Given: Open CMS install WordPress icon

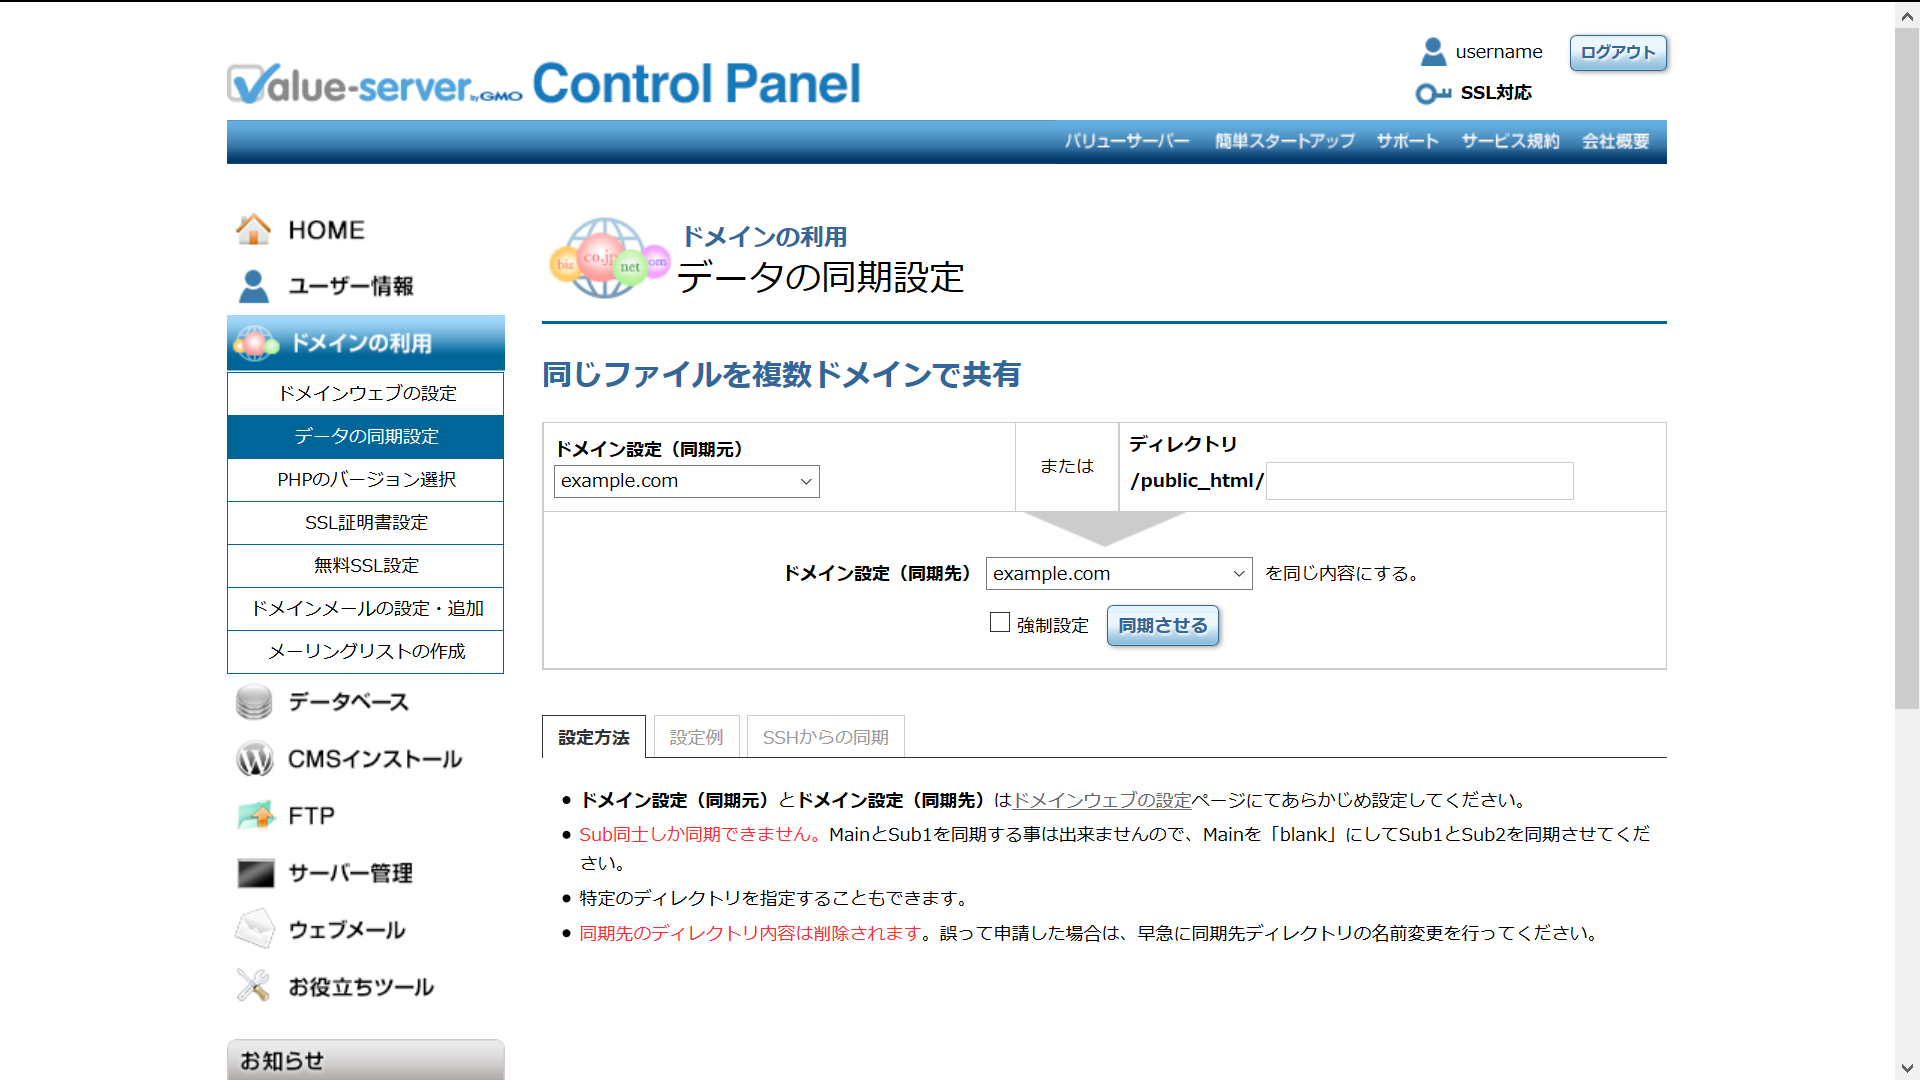Looking at the screenshot, I should (254, 759).
